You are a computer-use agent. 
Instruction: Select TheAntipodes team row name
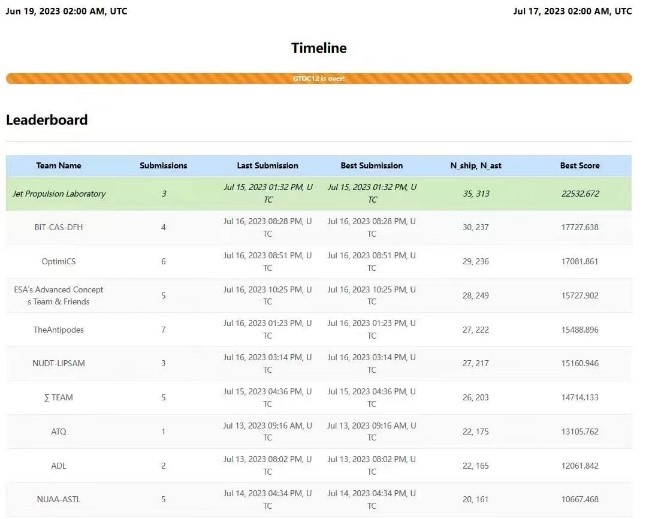(58, 329)
